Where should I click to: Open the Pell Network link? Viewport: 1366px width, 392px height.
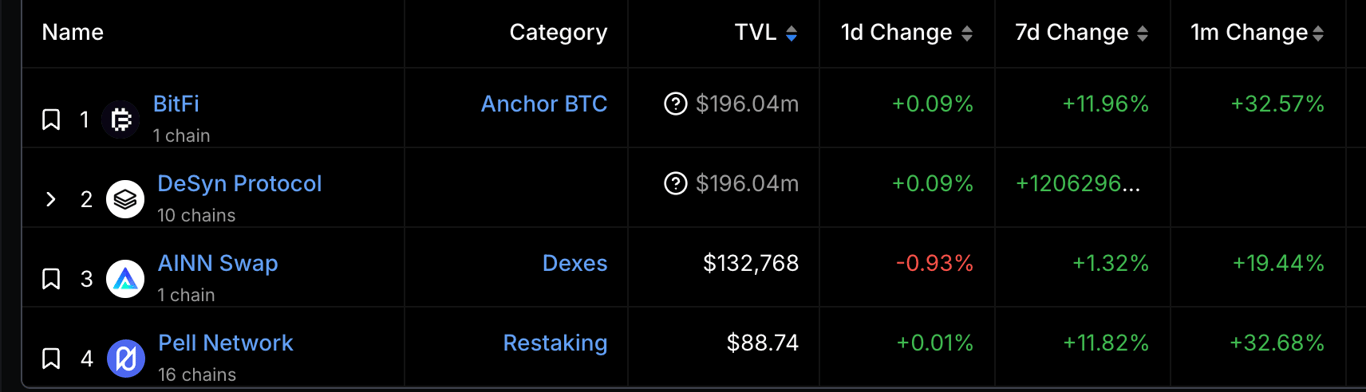[x=226, y=343]
